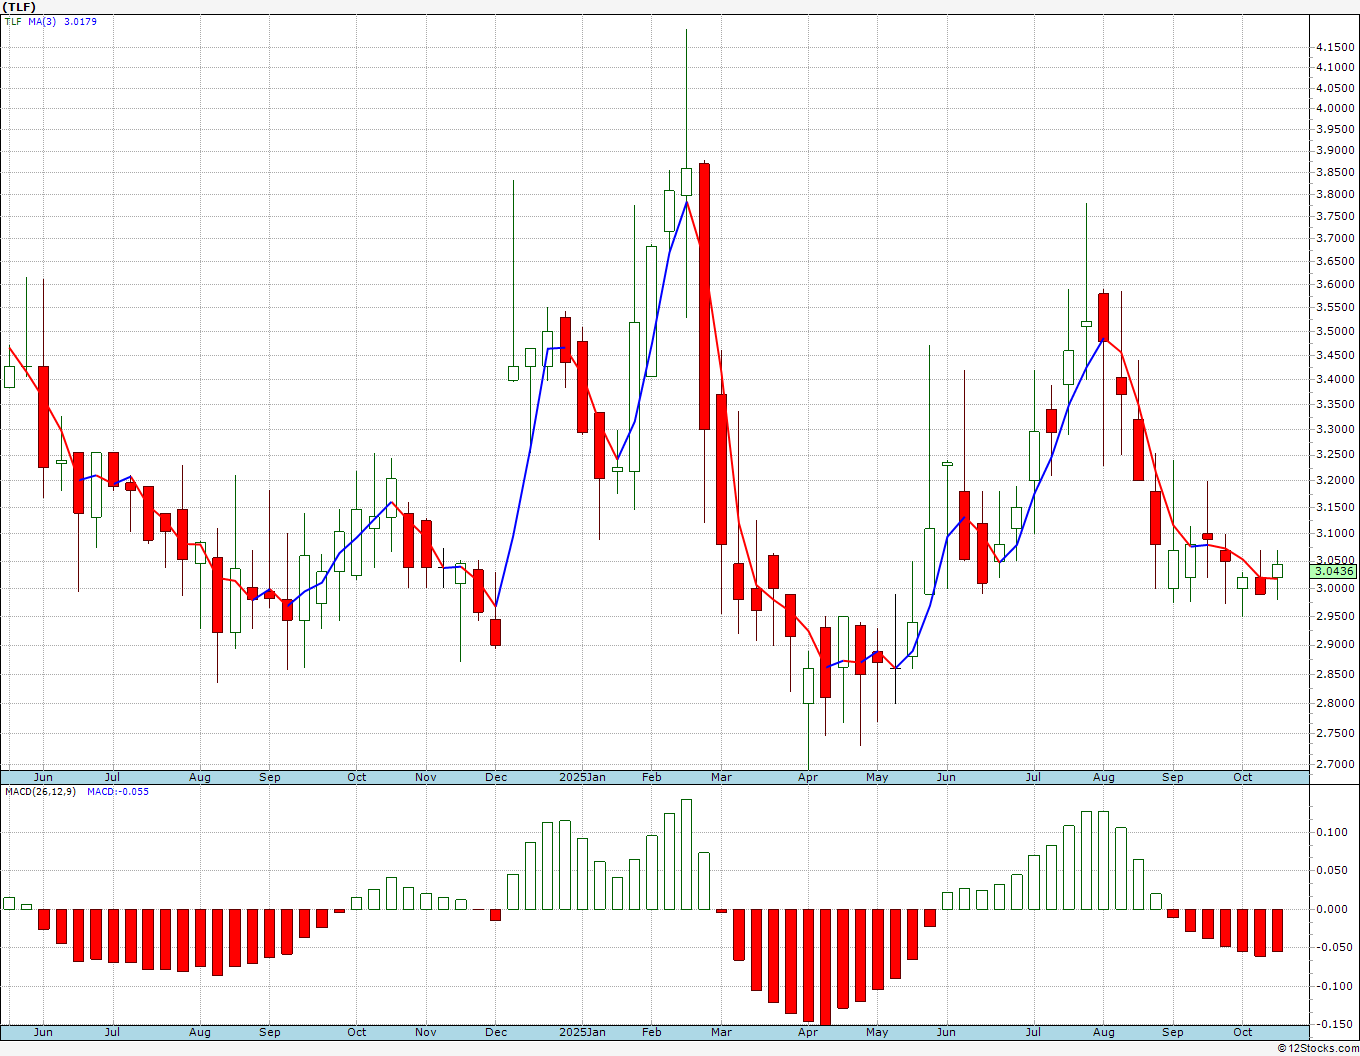Click the 2.8000 price axis label

tap(1336, 704)
